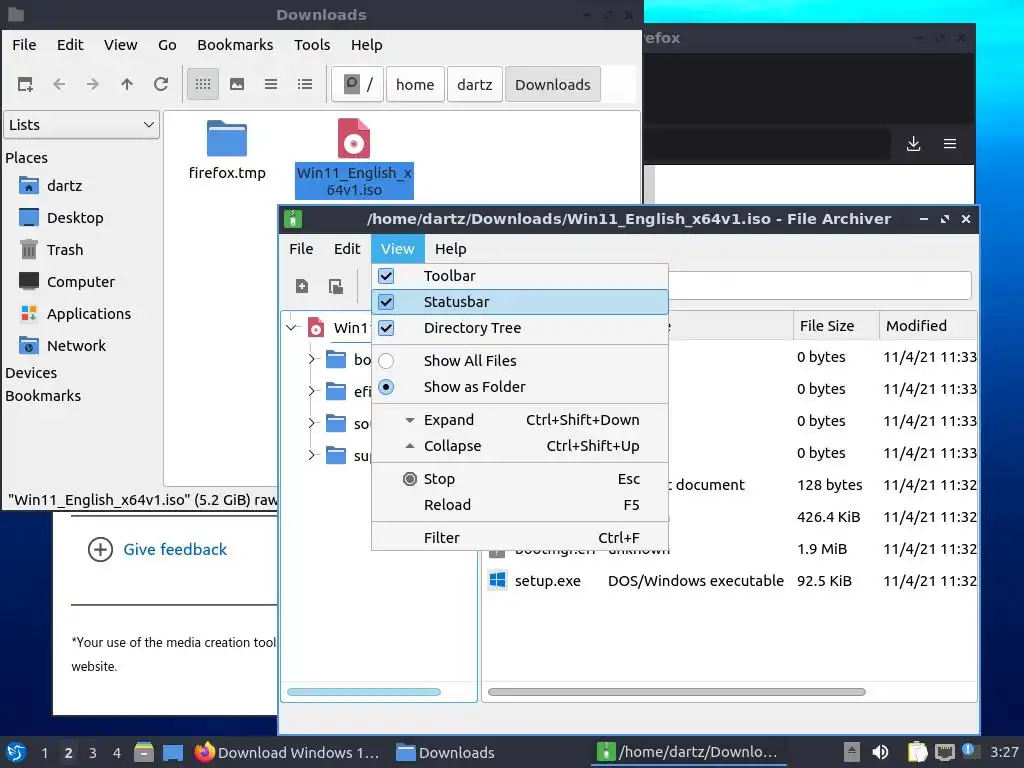Open Help menu in File Archiver

451,249
